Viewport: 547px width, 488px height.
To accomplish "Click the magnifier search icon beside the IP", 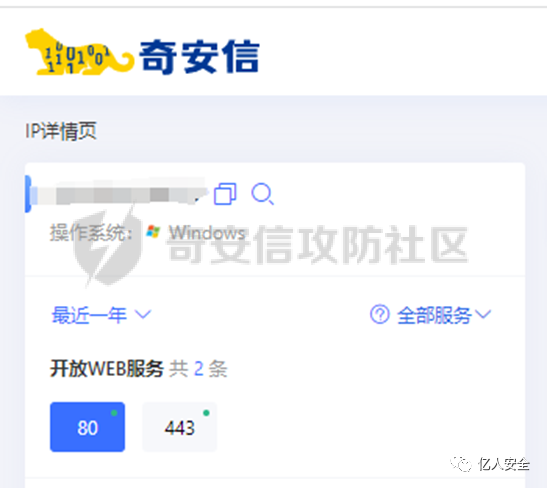I will 262,194.
